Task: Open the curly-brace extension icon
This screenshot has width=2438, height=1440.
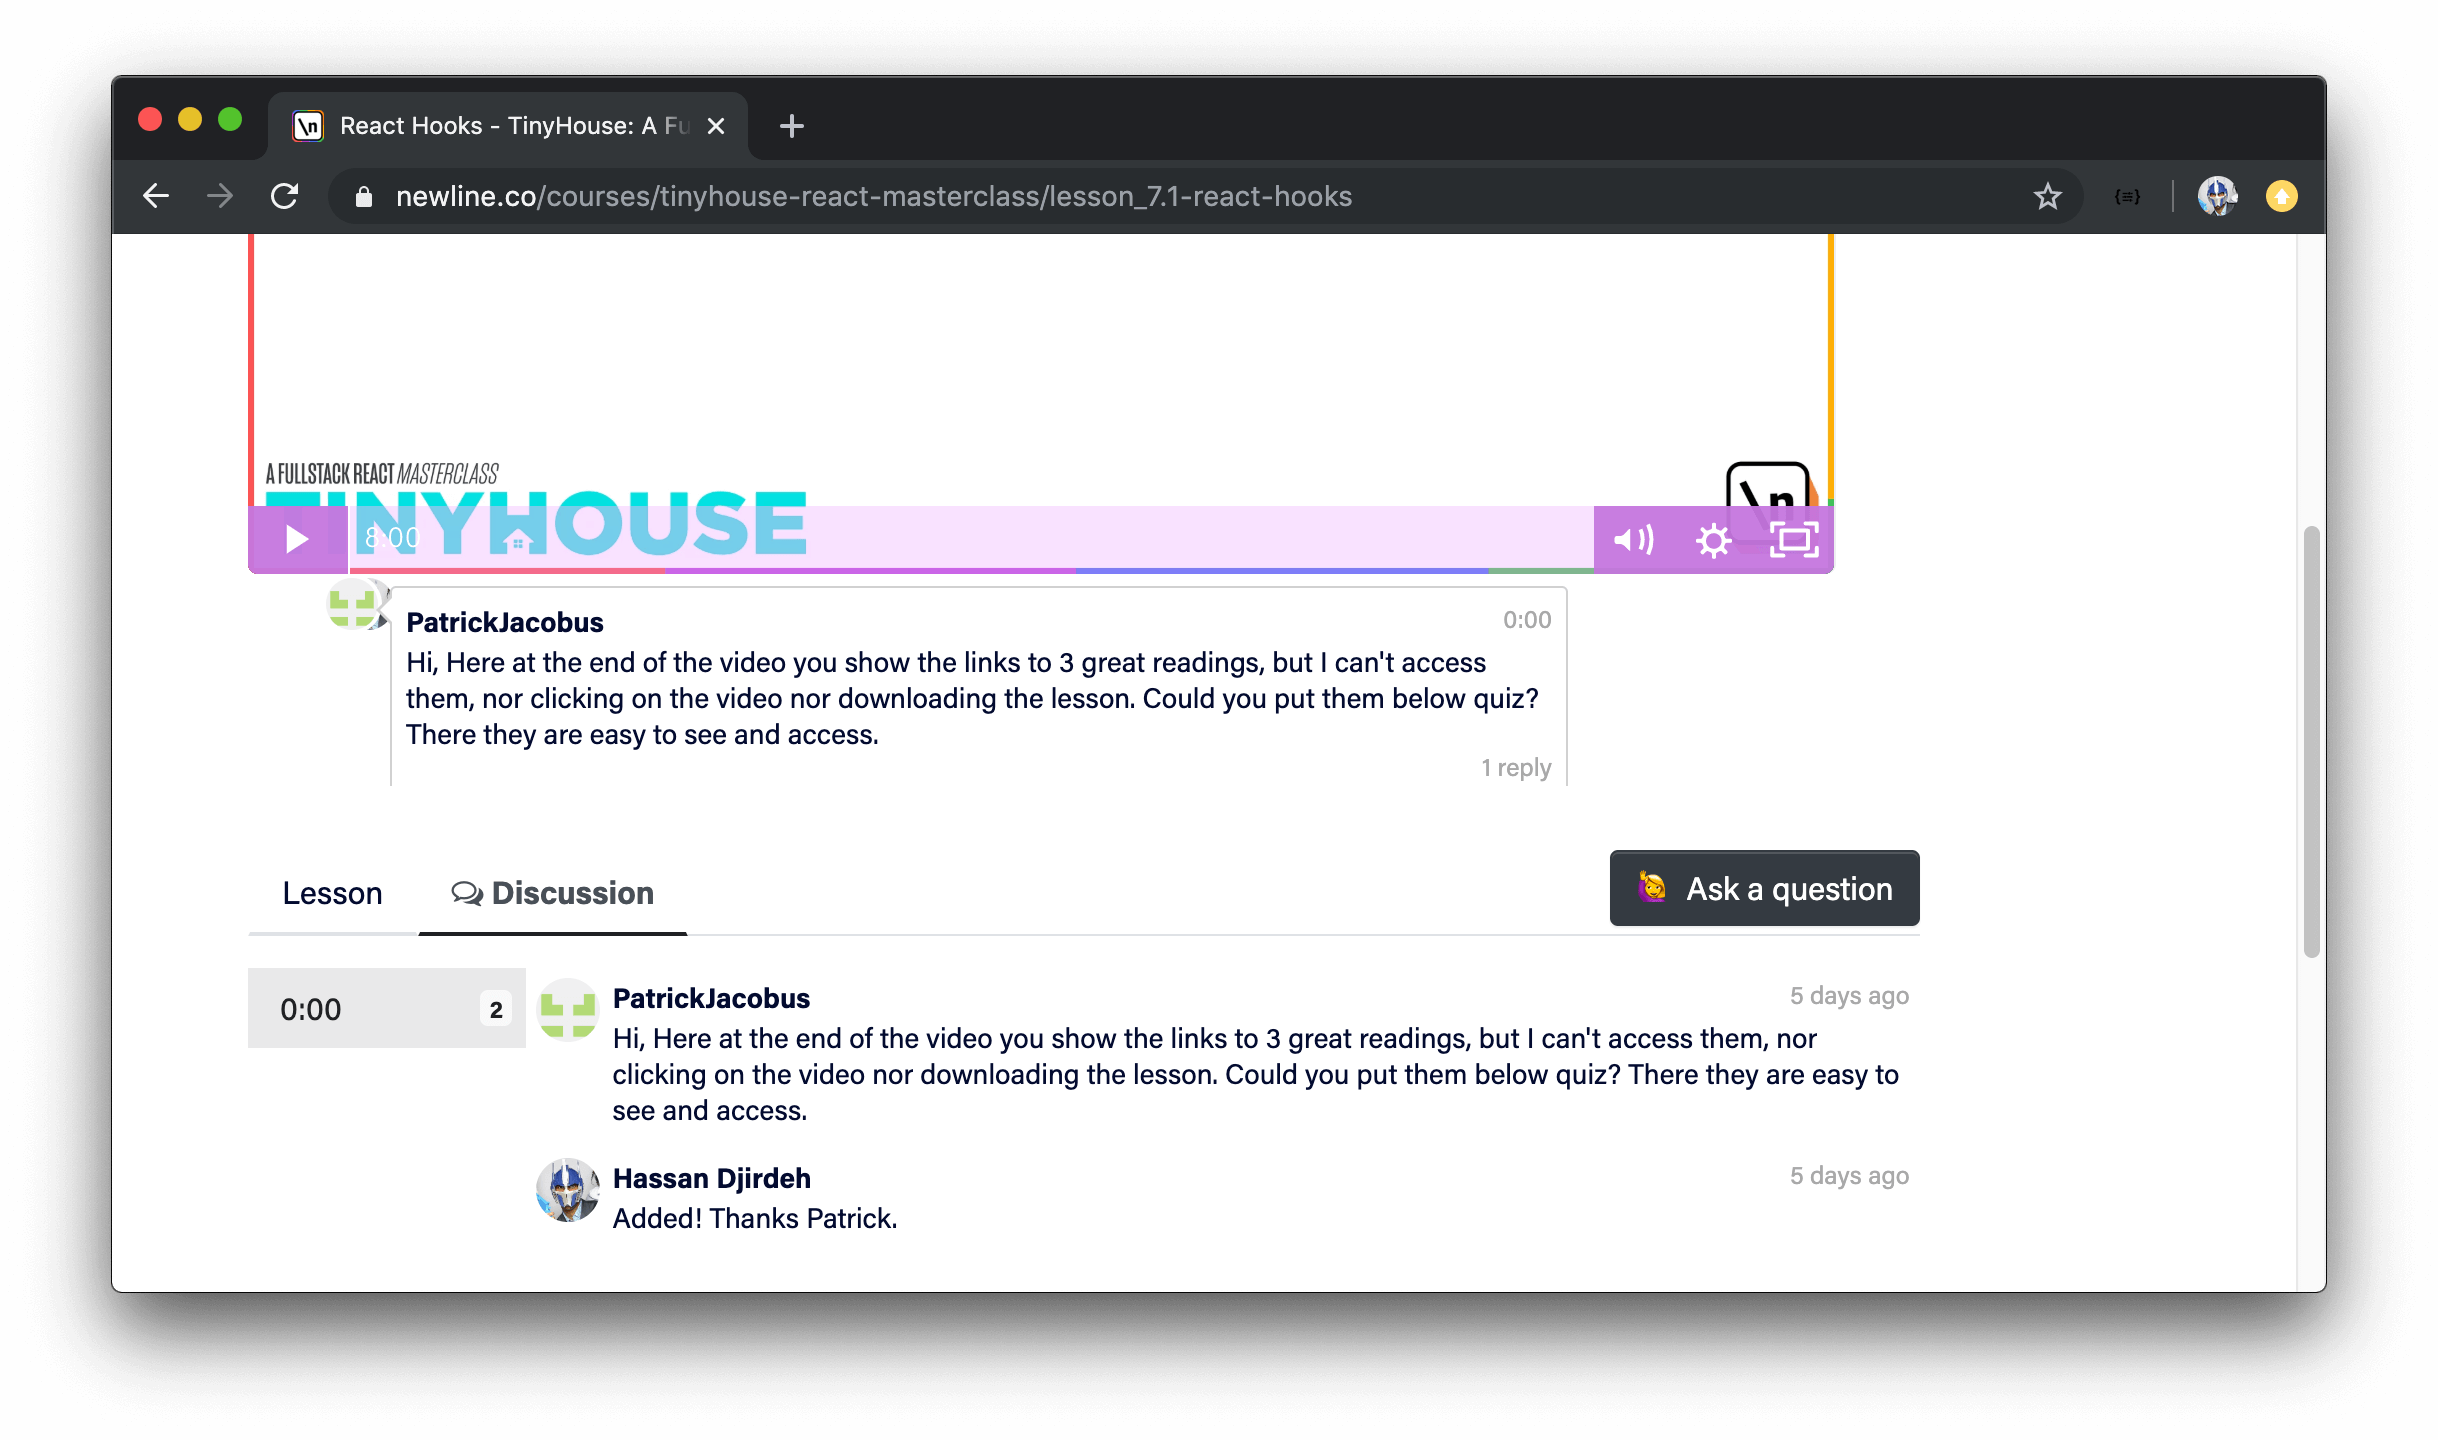Action: pos(2127,196)
